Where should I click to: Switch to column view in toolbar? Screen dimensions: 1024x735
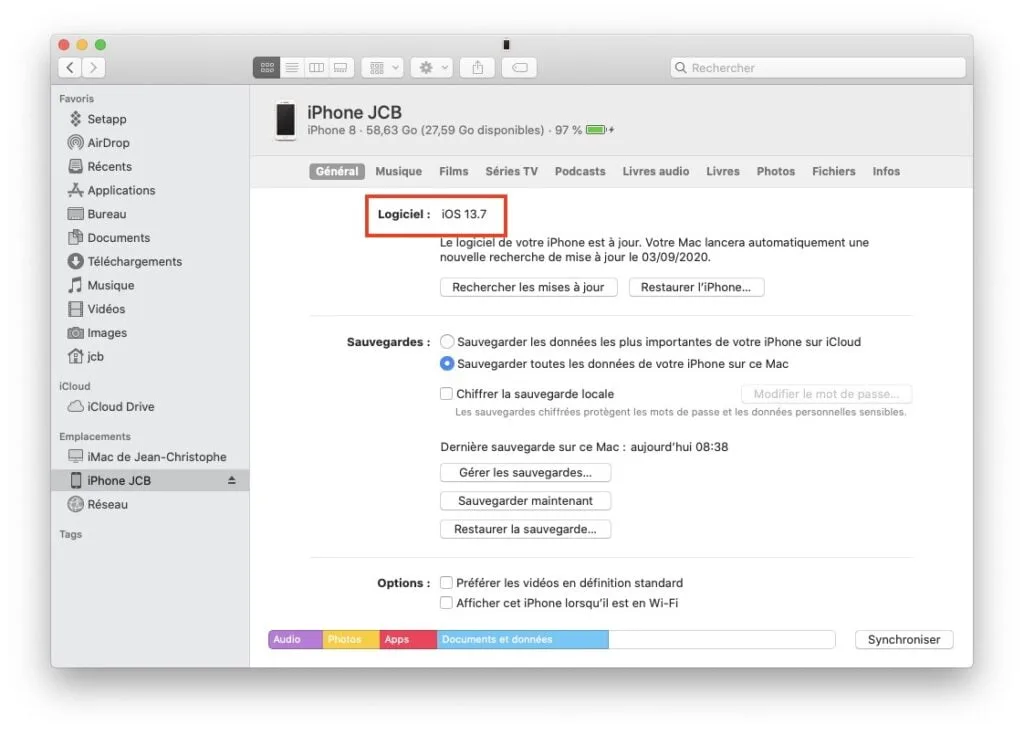click(316, 68)
